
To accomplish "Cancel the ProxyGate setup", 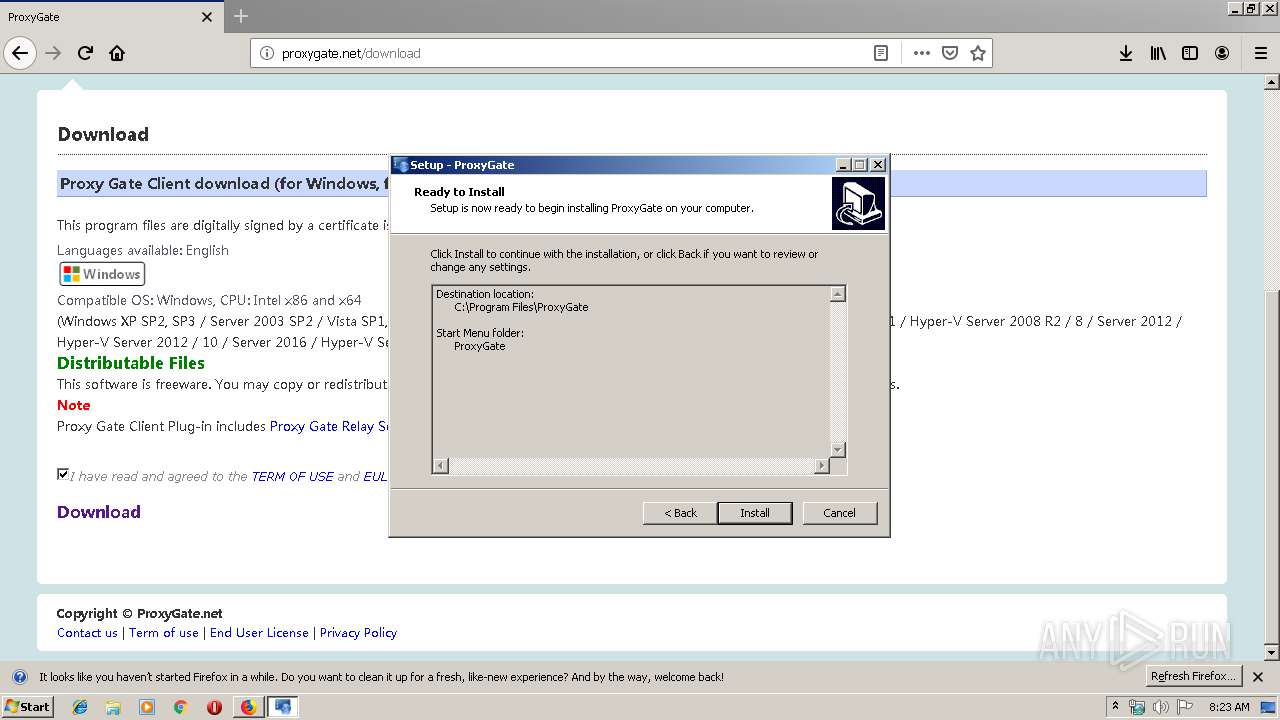I will tap(839, 513).
